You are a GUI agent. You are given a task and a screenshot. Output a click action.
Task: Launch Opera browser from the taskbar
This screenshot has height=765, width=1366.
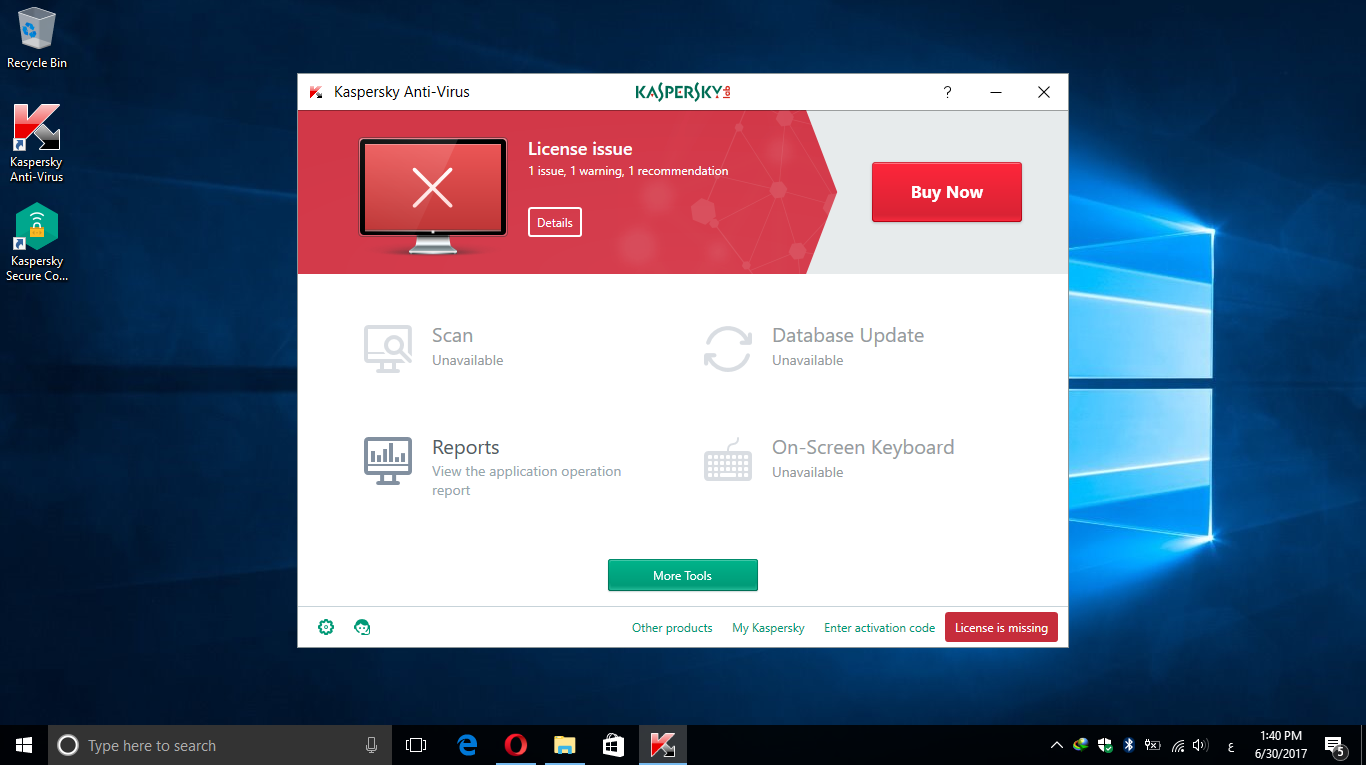click(x=516, y=745)
